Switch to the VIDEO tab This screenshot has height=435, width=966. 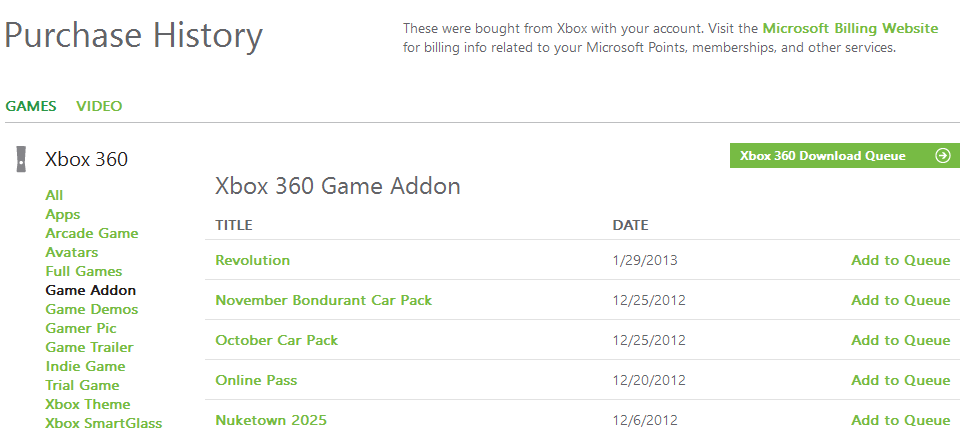pyautogui.click(x=99, y=106)
